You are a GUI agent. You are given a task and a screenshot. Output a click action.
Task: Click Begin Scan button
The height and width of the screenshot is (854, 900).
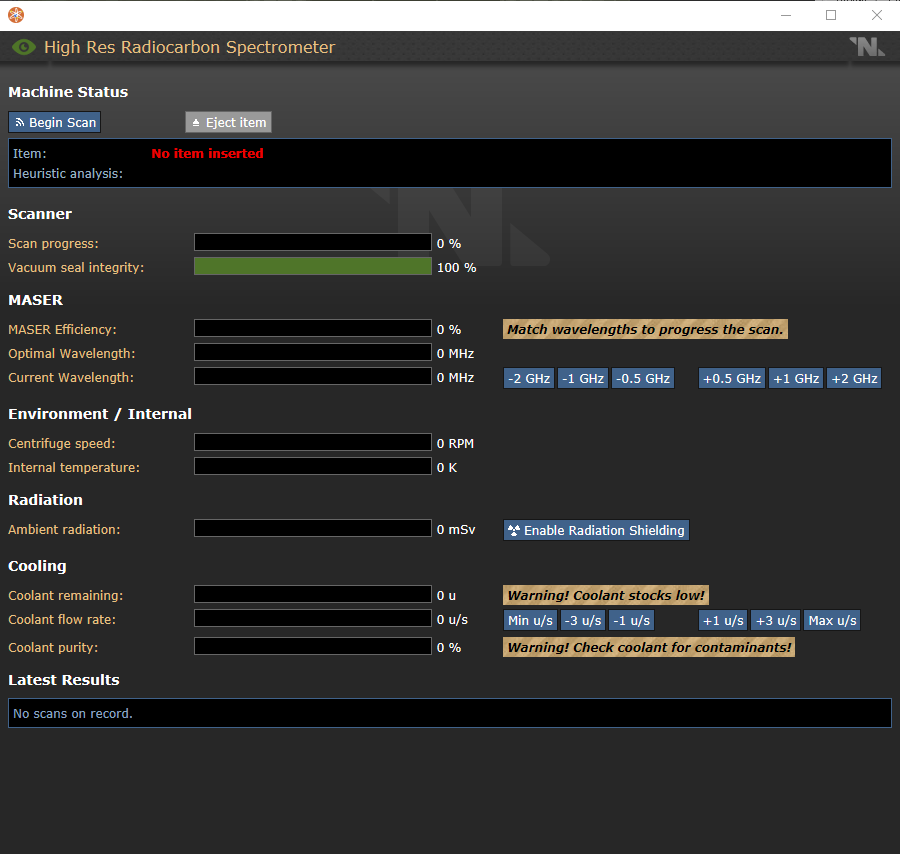(x=55, y=122)
